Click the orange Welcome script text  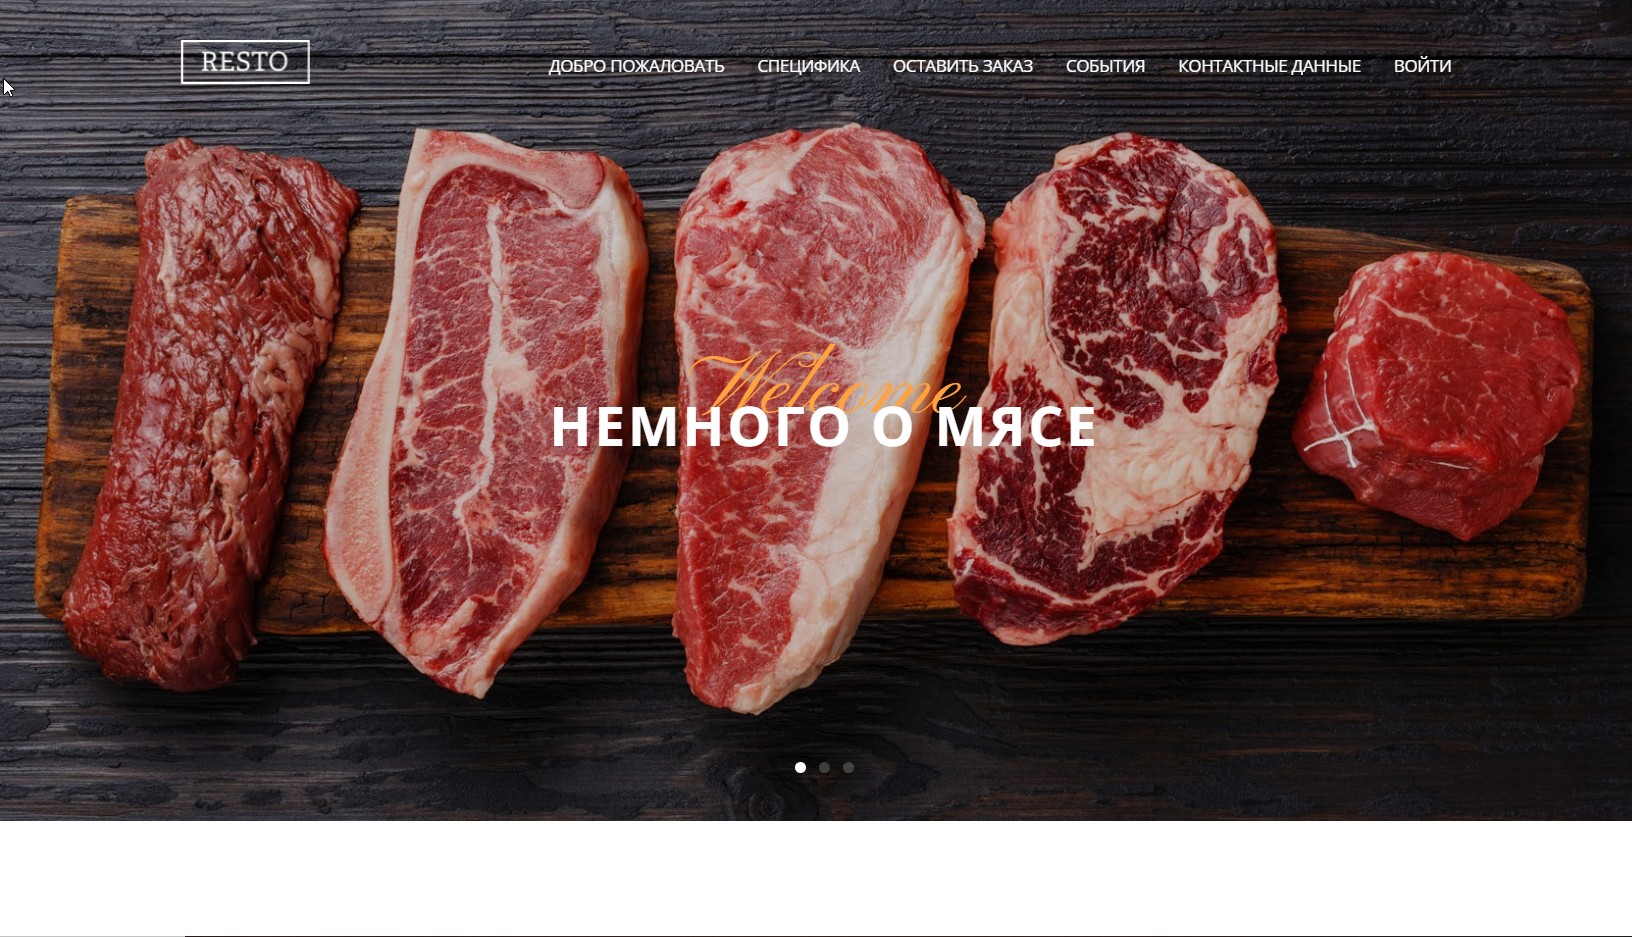click(826, 382)
